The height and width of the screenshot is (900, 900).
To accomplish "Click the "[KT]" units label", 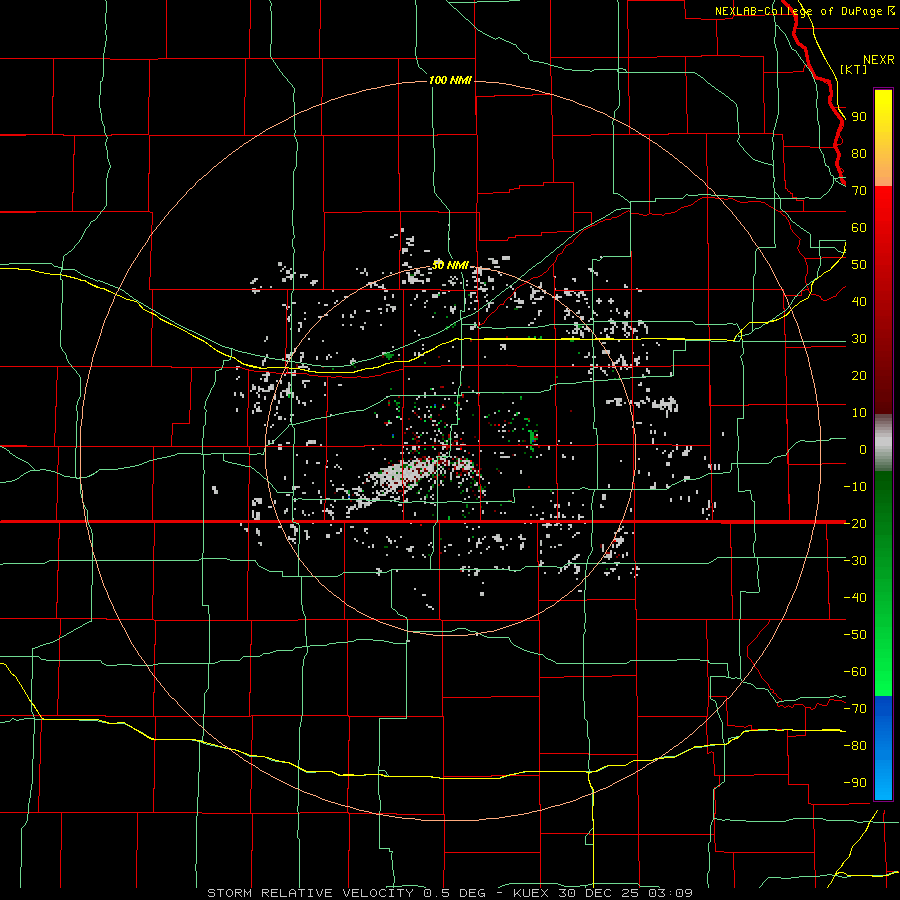I will pos(854,69).
